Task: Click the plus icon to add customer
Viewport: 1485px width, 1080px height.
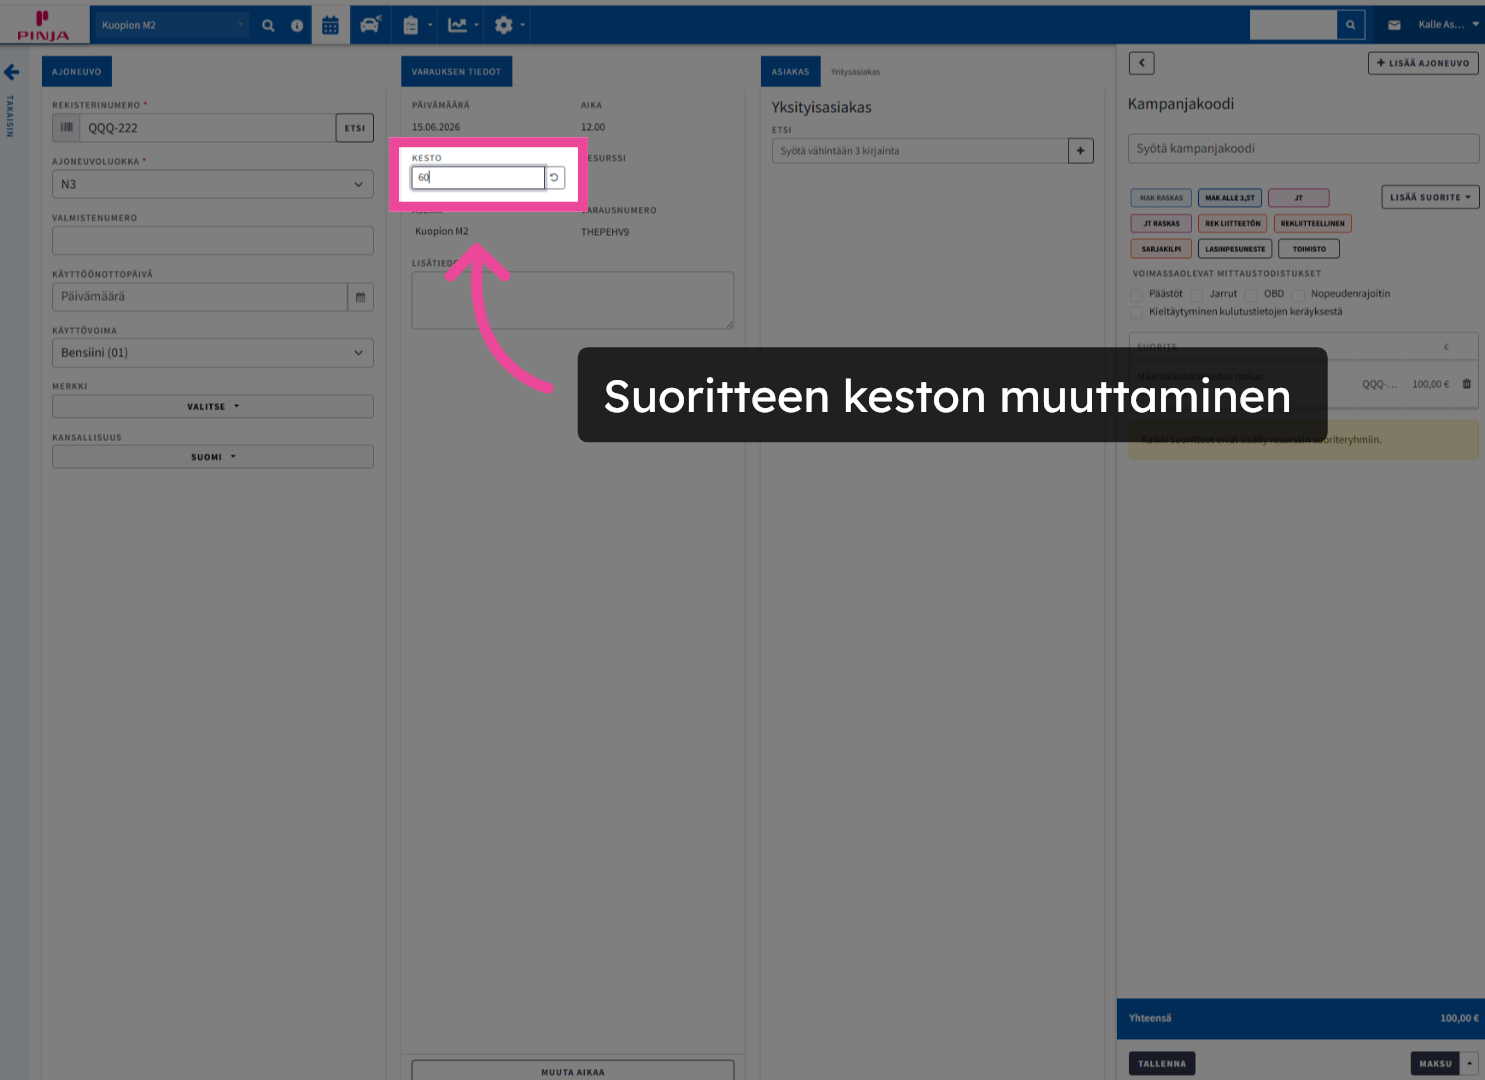Action: [x=1080, y=151]
